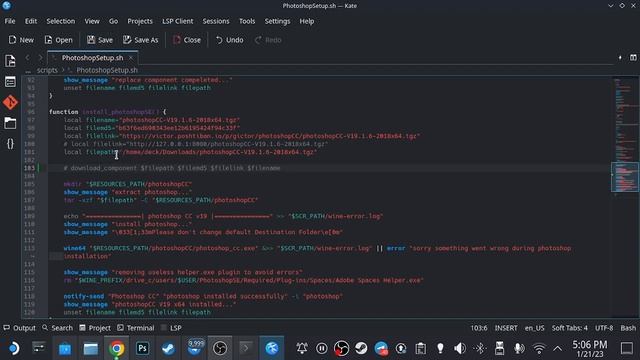Click the wine64 command on line 113

click(x=75, y=248)
